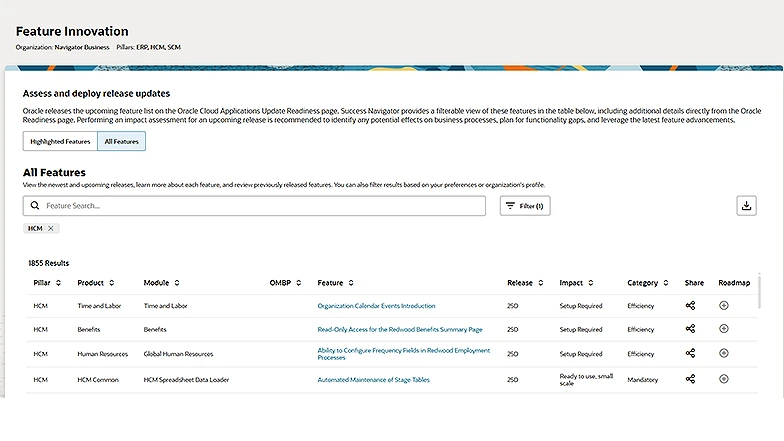Click the Feature Search input field
The width and height of the screenshot is (784, 441).
(x=260, y=206)
